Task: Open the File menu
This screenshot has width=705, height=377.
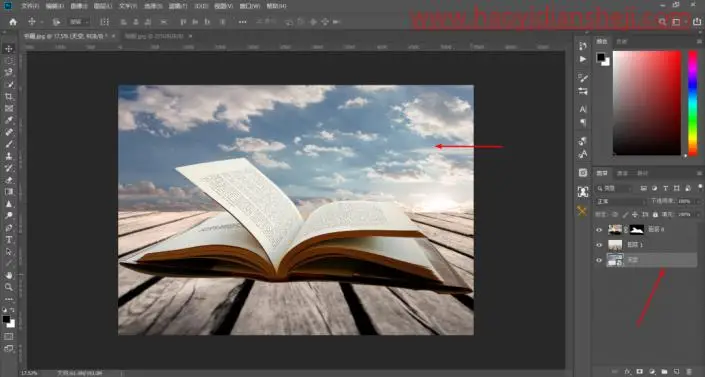Action: (x=30, y=6)
